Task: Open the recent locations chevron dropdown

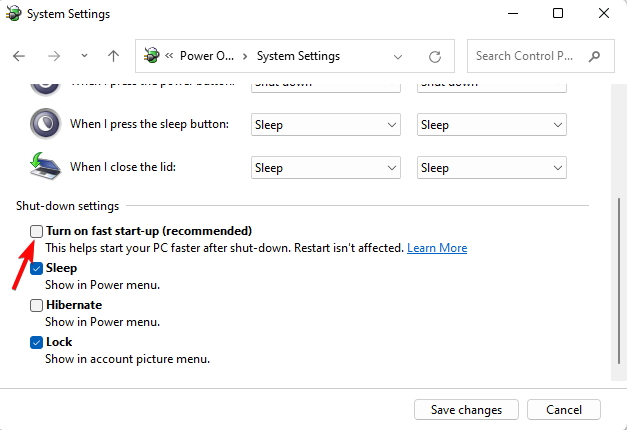Action: click(83, 56)
